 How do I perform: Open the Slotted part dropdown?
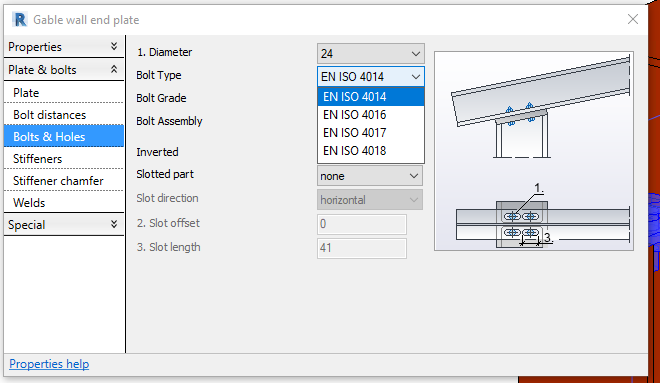pos(370,176)
